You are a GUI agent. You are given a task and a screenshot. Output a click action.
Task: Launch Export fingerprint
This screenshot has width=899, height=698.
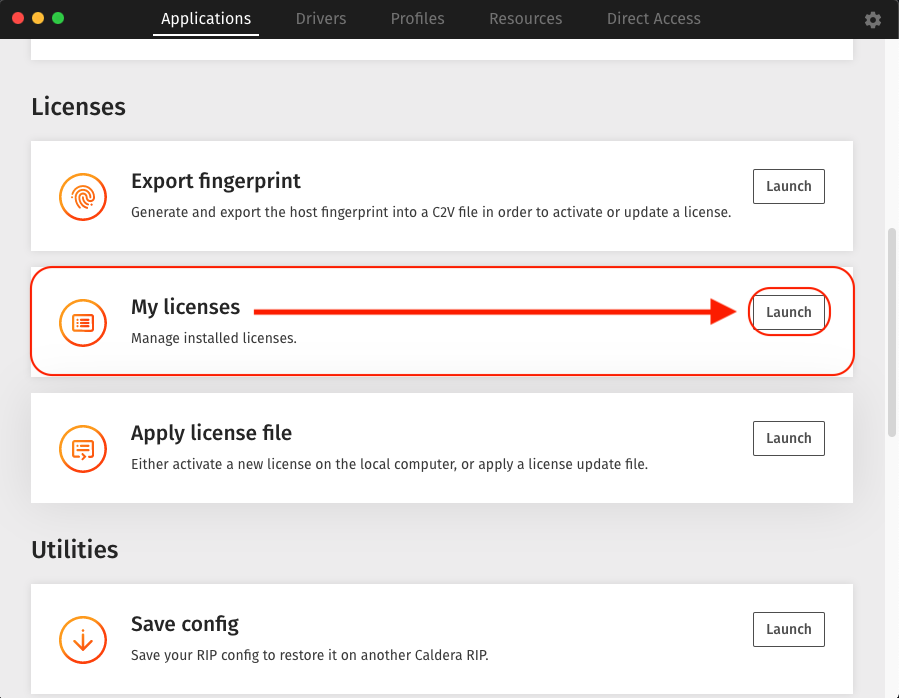pyautogui.click(x=788, y=186)
